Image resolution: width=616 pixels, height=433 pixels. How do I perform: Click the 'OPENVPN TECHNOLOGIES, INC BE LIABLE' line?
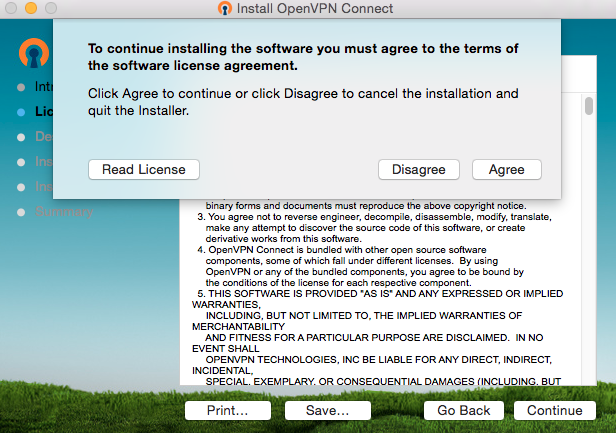coord(379,360)
